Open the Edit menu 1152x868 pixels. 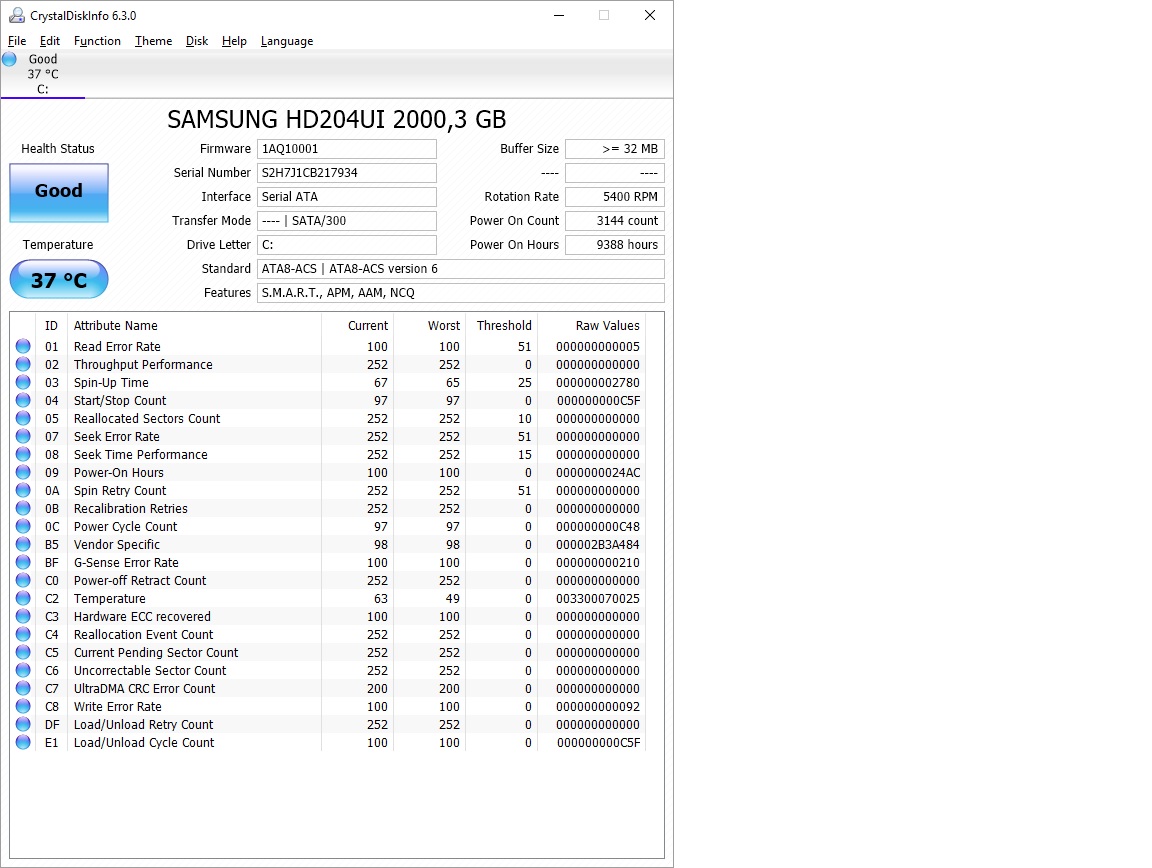(50, 41)
